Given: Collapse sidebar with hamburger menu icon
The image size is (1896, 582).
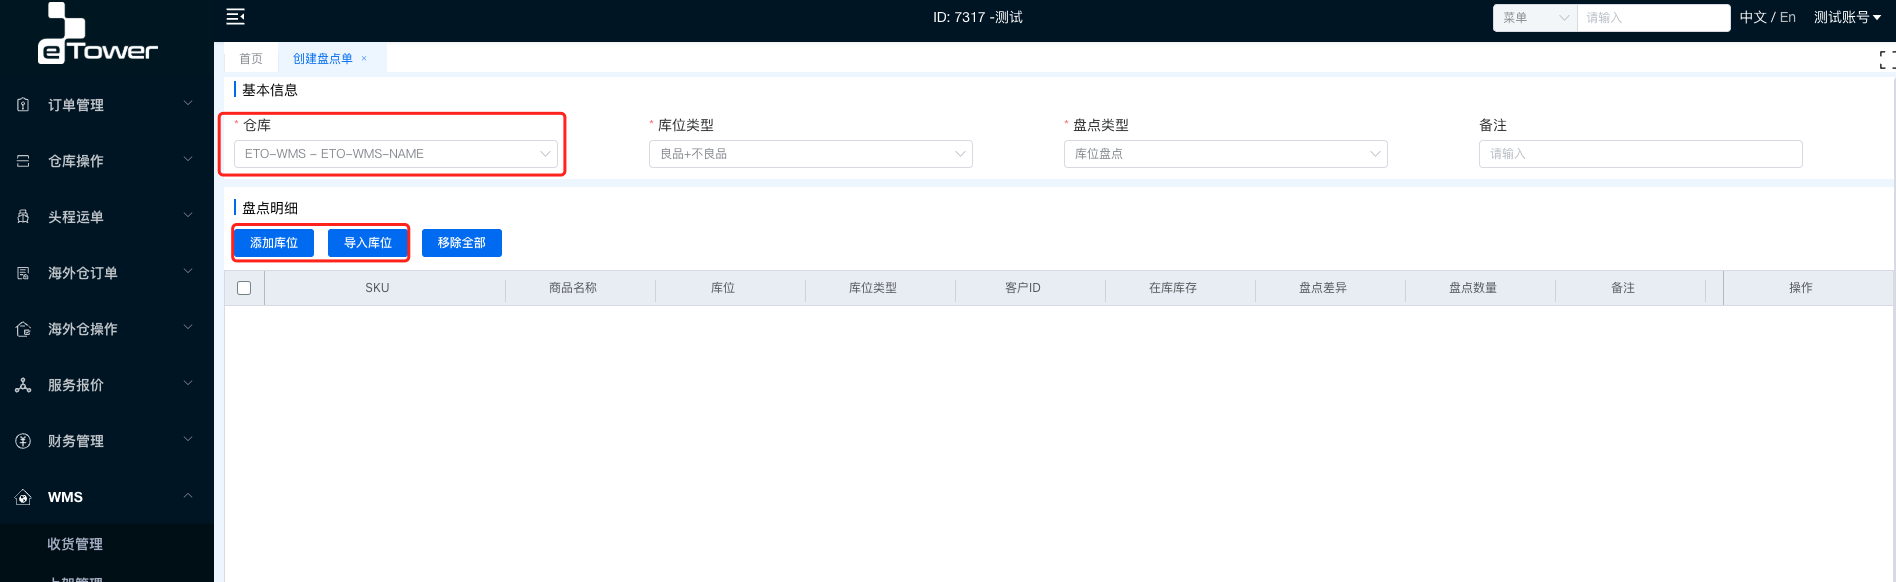Looking at the screenshot, I should [235, 17].
